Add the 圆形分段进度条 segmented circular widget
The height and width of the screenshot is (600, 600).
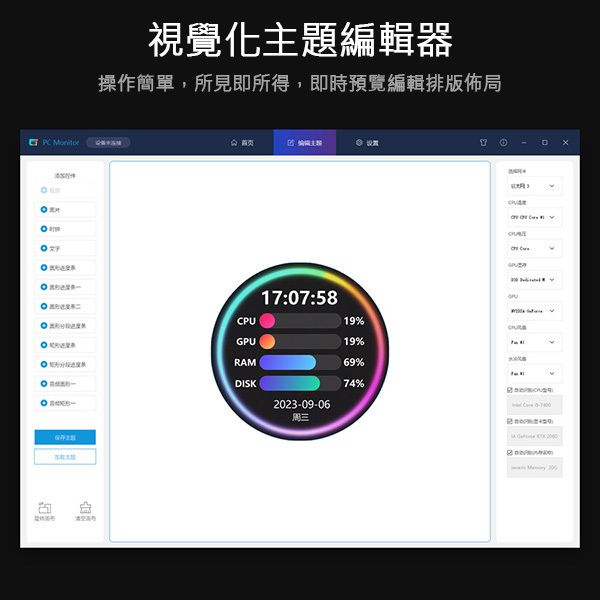(x=65, y=326)
